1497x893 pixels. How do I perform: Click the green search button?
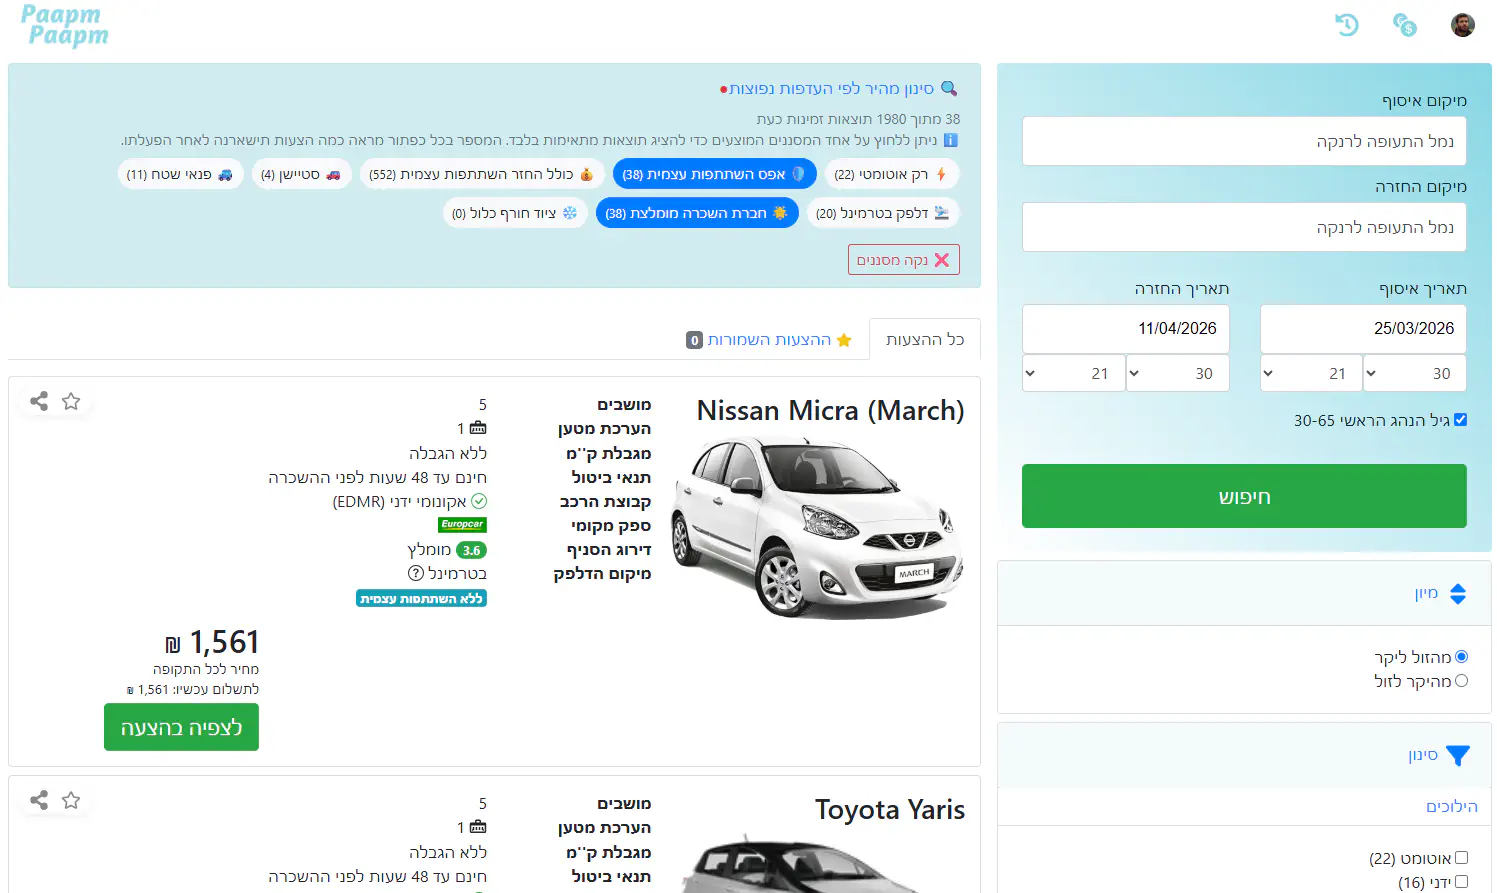click(x=1244, y=496)
